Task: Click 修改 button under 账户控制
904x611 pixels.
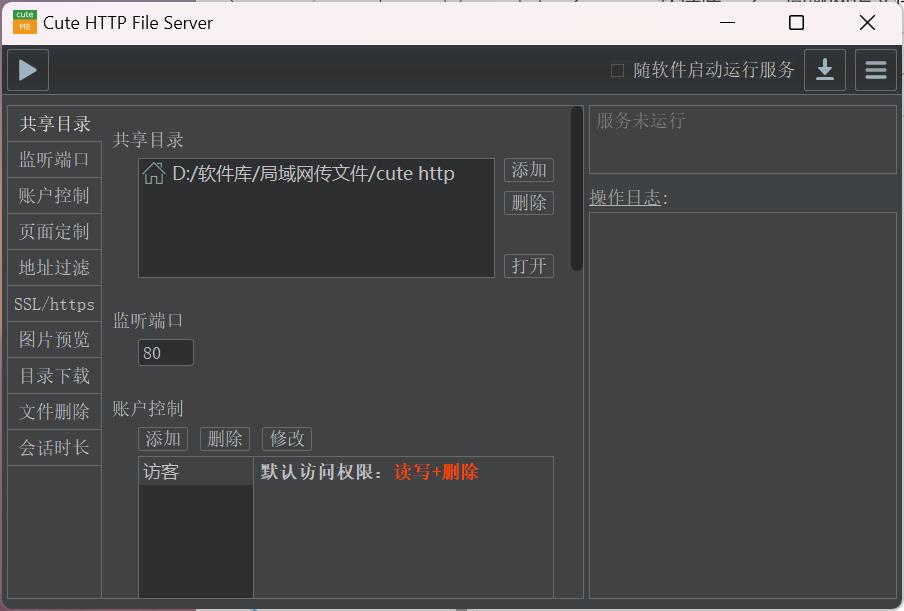Action: point(287,439)
